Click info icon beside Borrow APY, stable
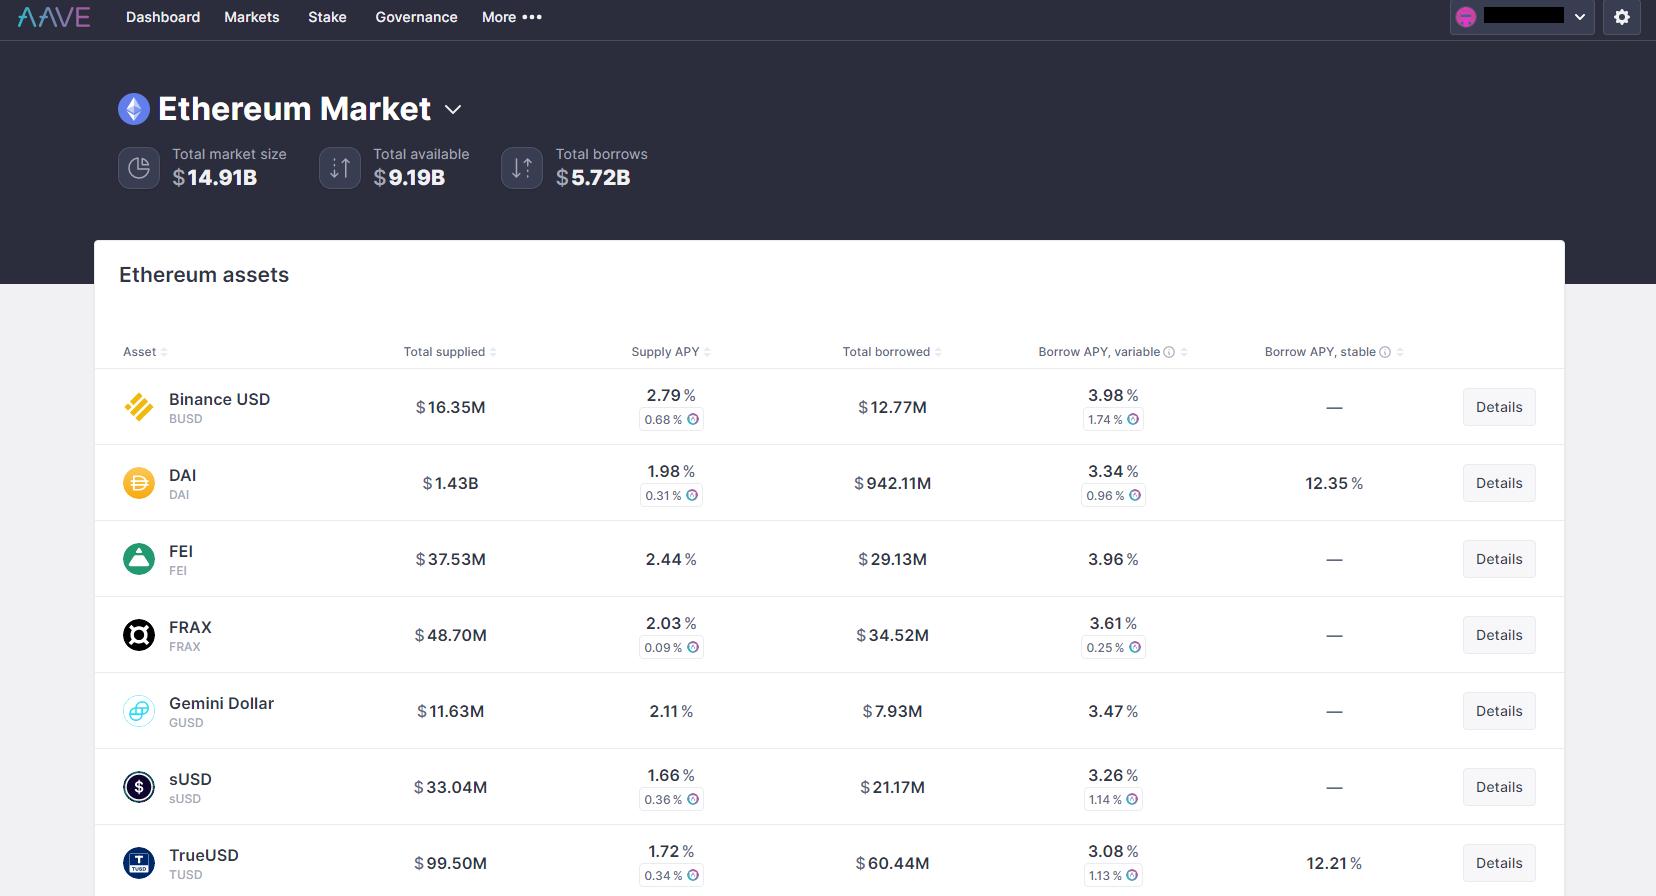 [x=1385, y=352]
